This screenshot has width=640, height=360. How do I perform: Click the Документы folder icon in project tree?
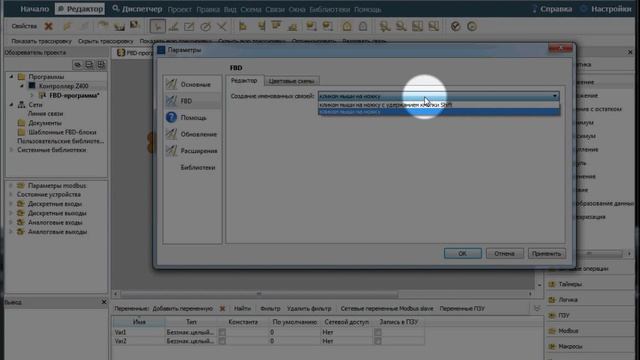22,123
